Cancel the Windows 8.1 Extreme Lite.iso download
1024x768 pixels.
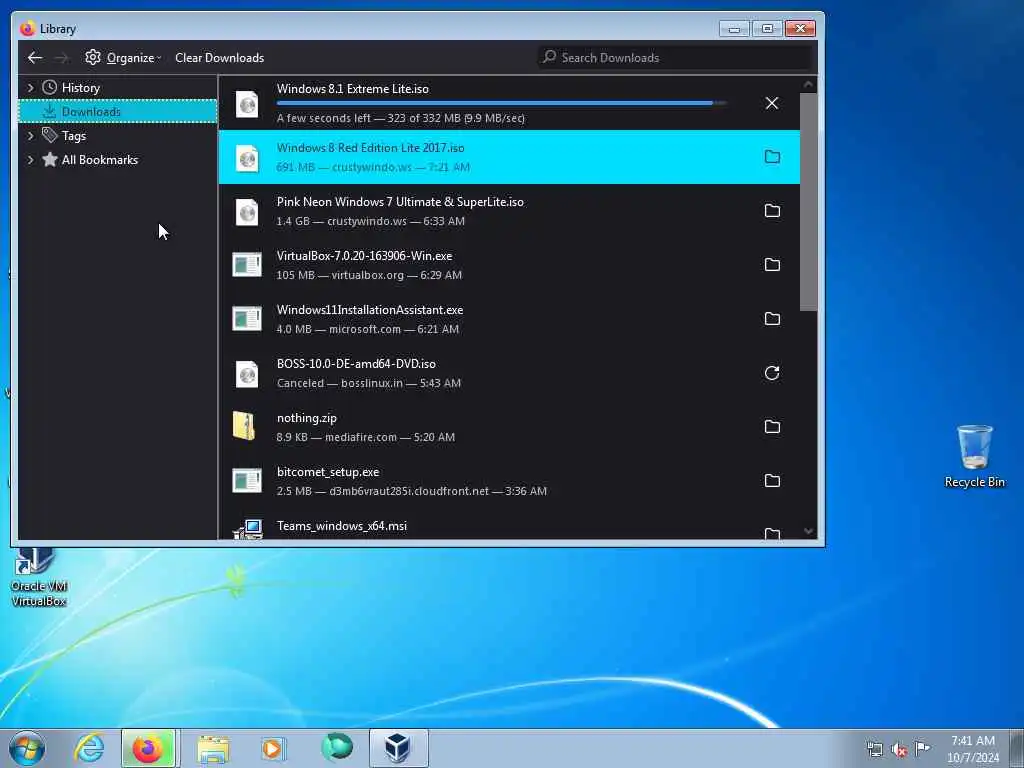(772, 103)
